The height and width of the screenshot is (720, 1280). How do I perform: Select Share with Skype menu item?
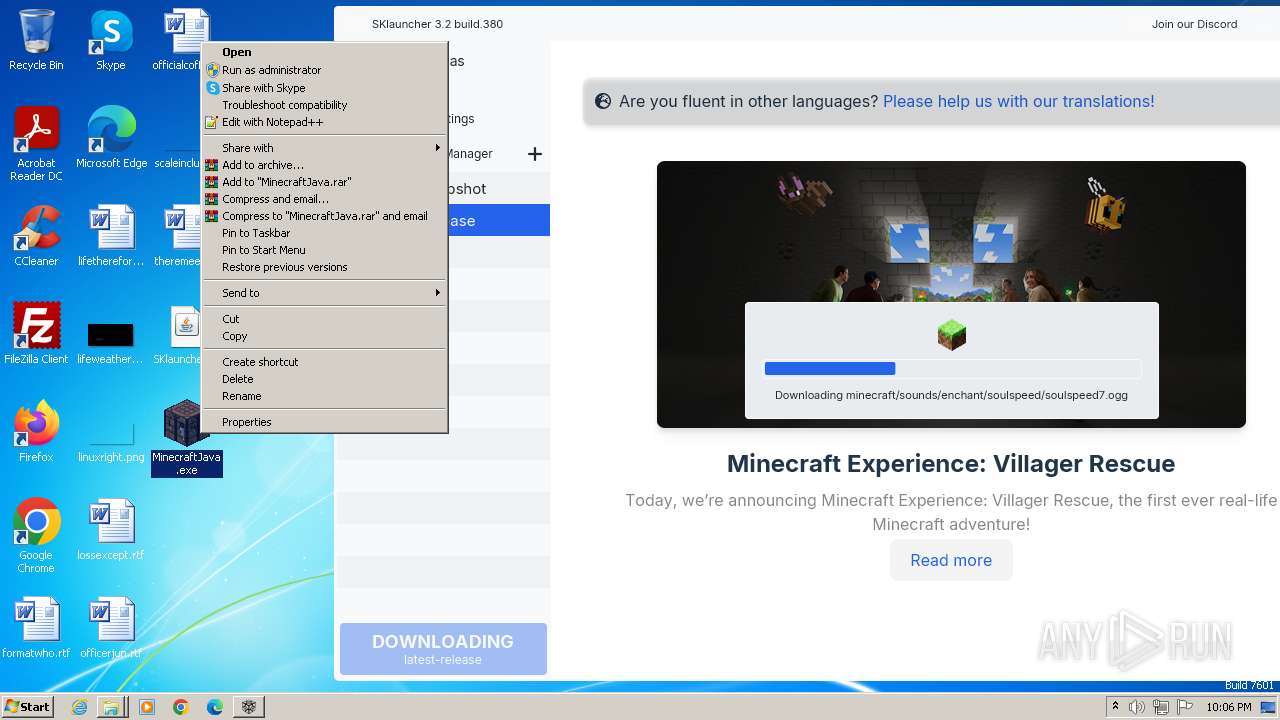tap(325, 88)
